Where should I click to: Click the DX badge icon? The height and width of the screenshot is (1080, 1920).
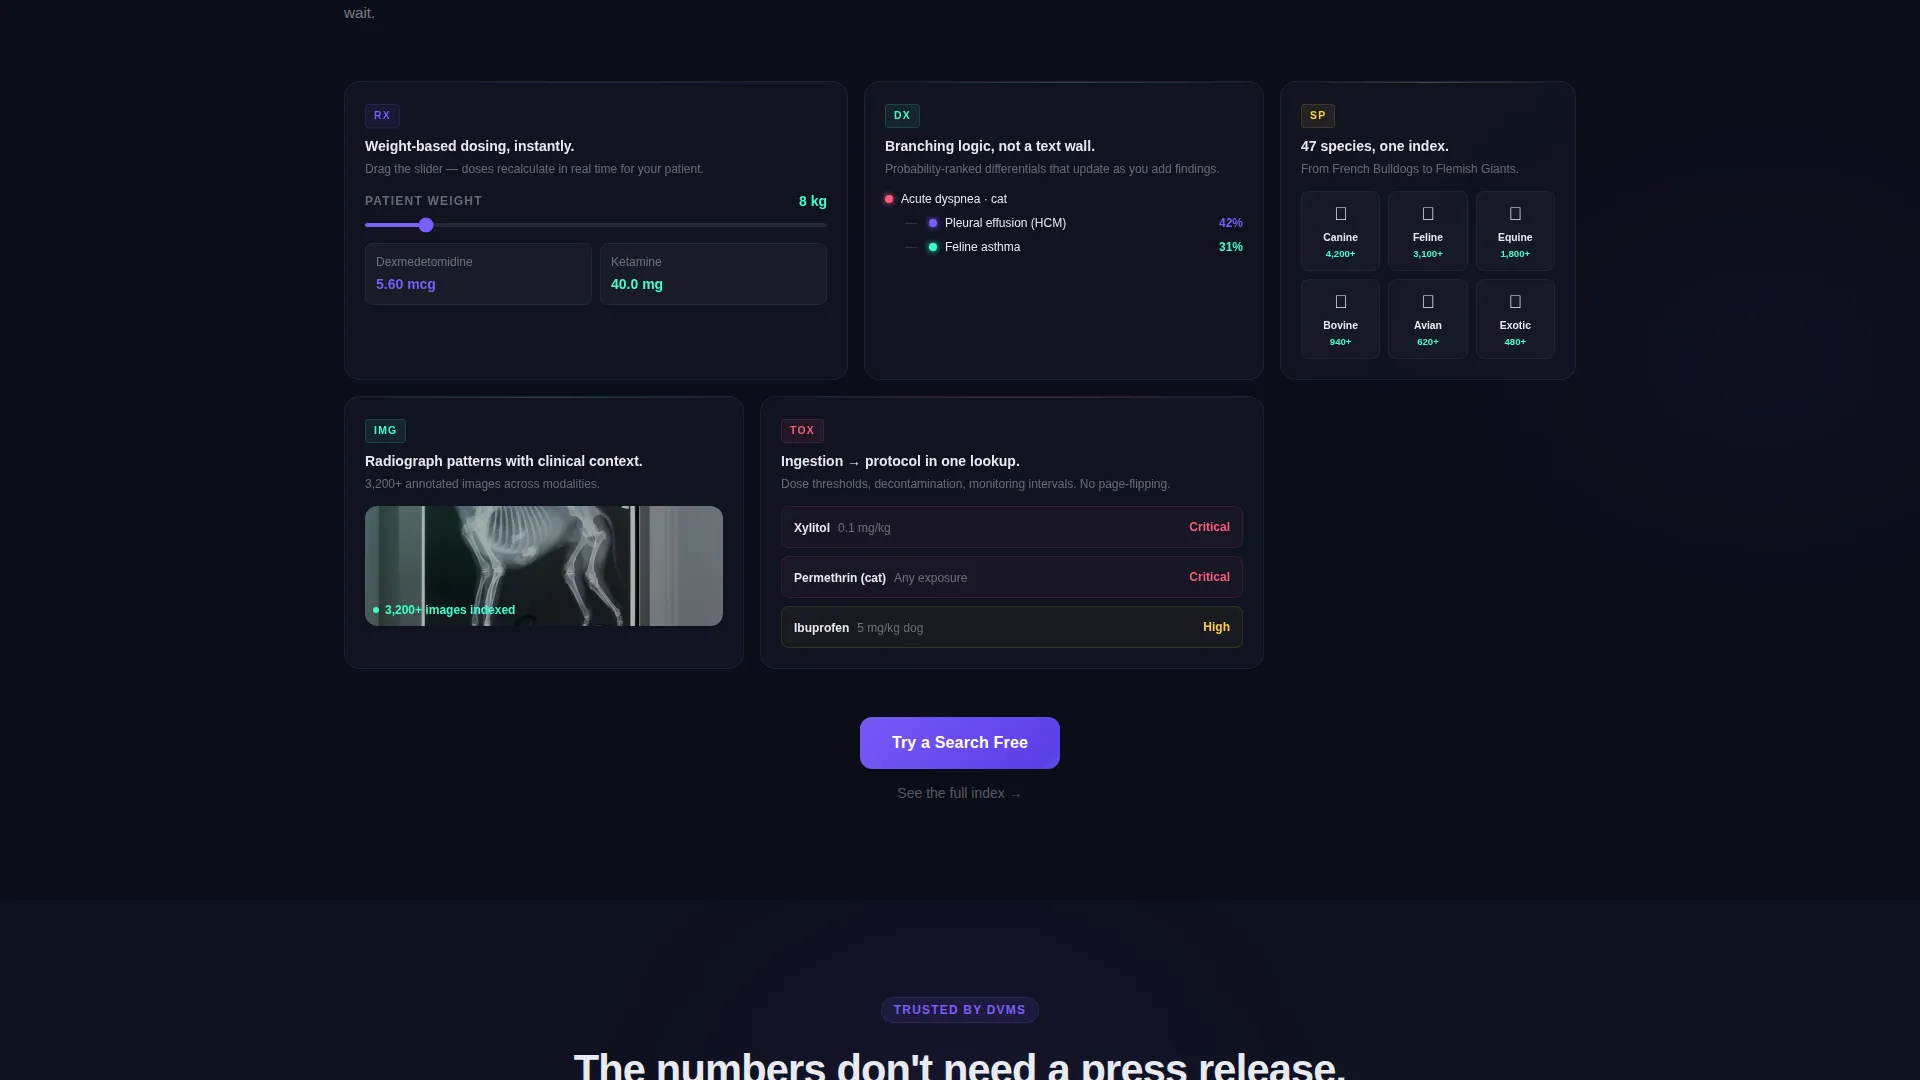902,116
